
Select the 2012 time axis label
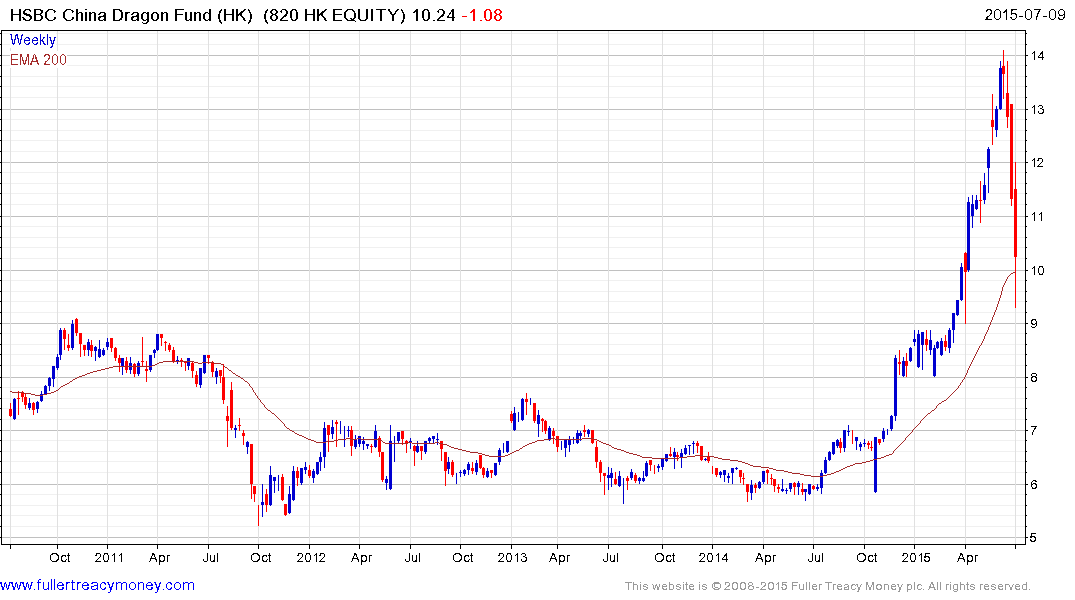click(x=311, y=557)
